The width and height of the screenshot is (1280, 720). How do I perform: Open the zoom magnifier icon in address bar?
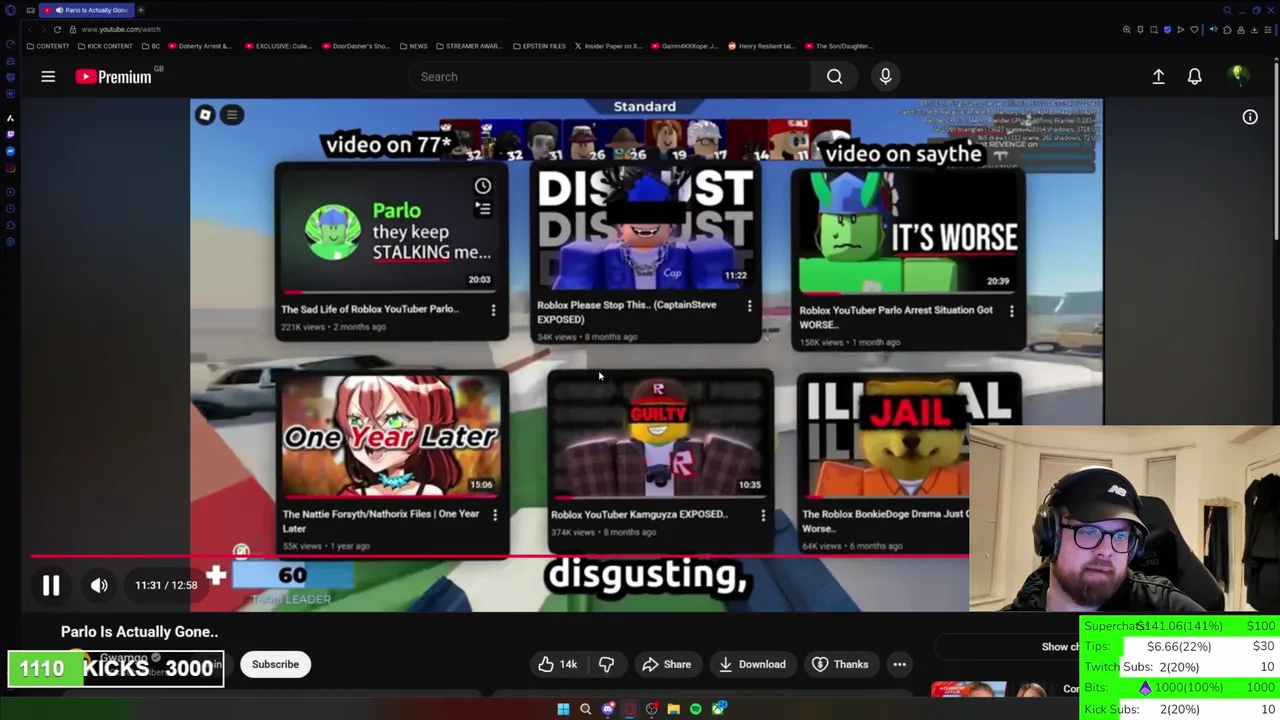tap(1127, 30)
